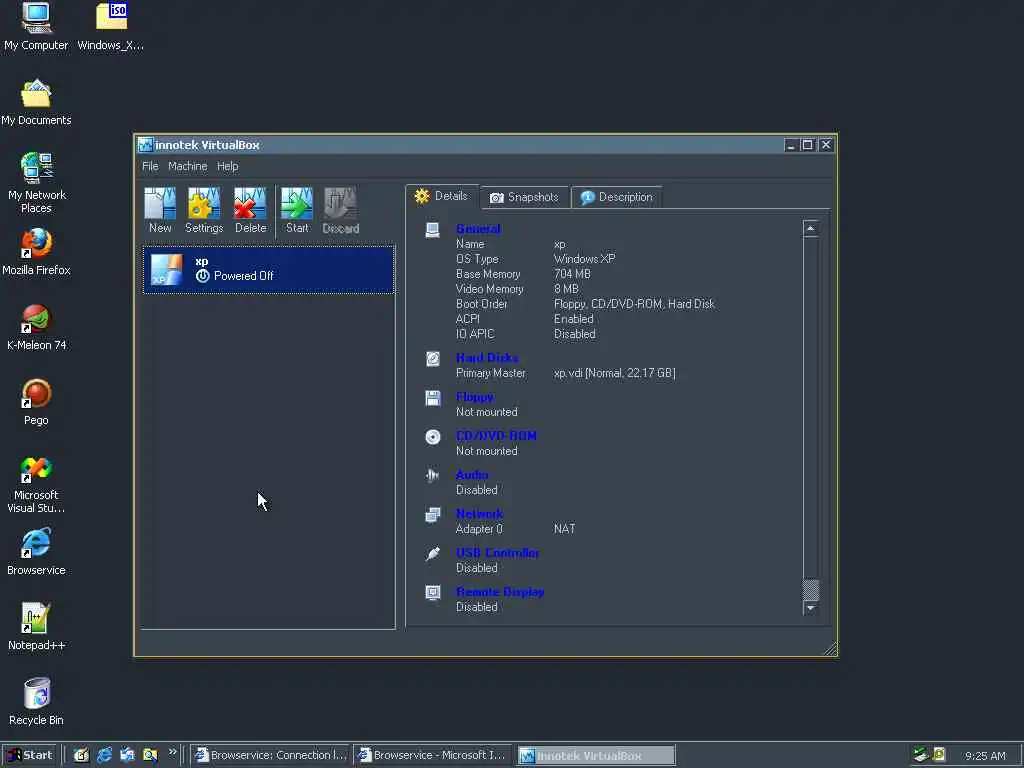The height and width of the screenshot is (768, 1024).
Task: Select the Browservice desktop shortcut
Action: pos(36,552)
